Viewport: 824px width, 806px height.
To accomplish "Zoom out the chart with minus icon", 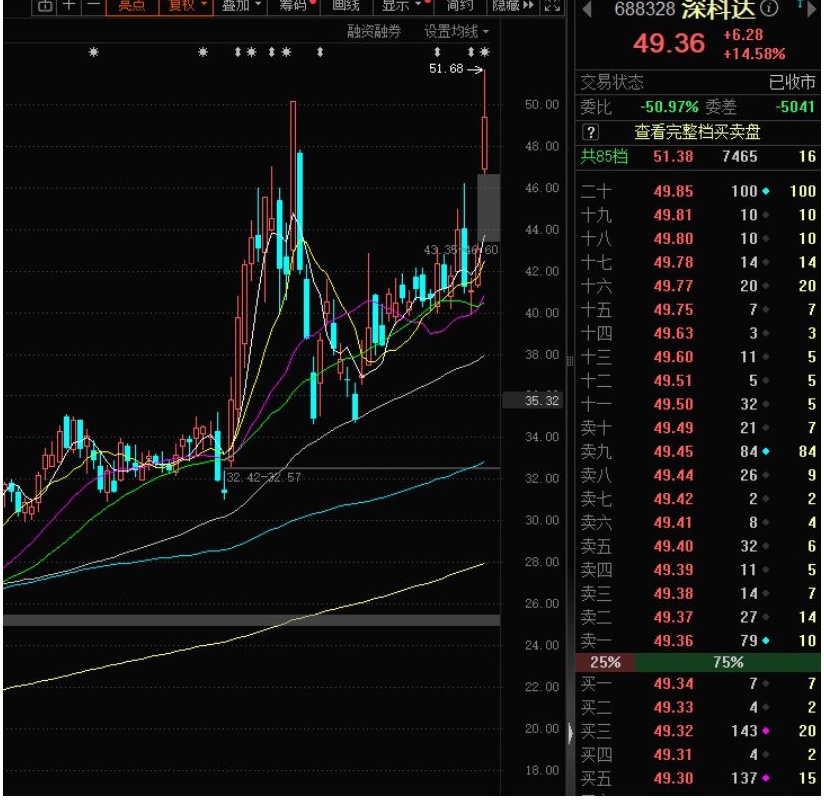I will pyautogui.click(x=93, y=6).
